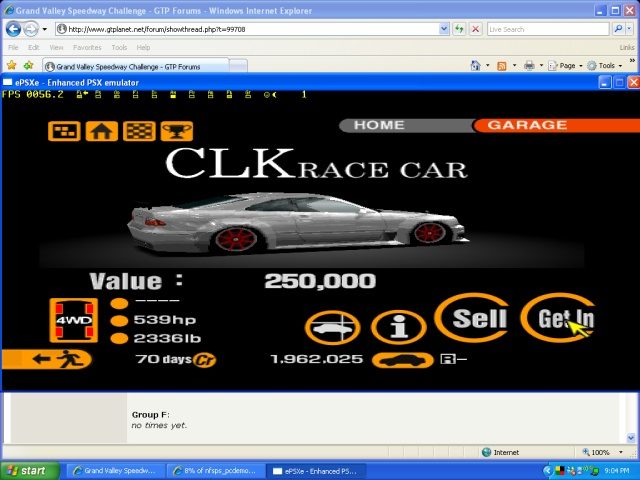Click the checkered flag race icon
This screenshot has width=640, height=480.
click(138, 131)
